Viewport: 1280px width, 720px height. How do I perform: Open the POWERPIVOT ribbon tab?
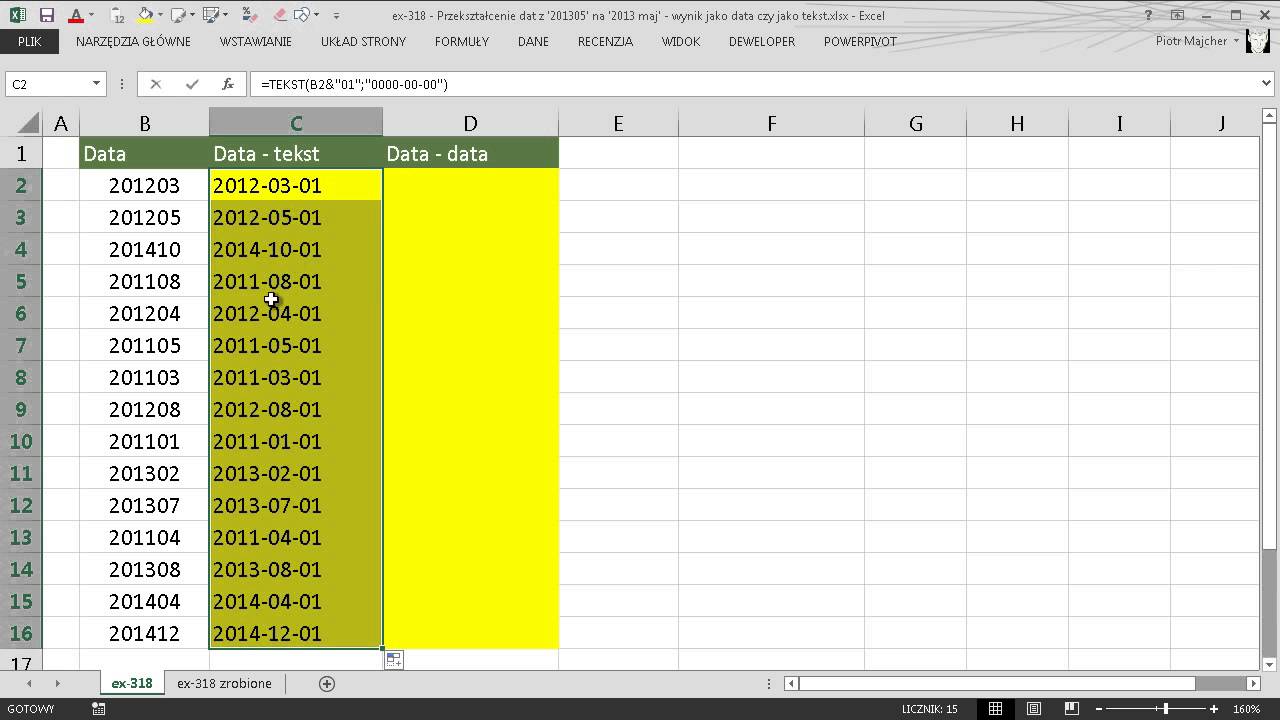coord(860,42)
